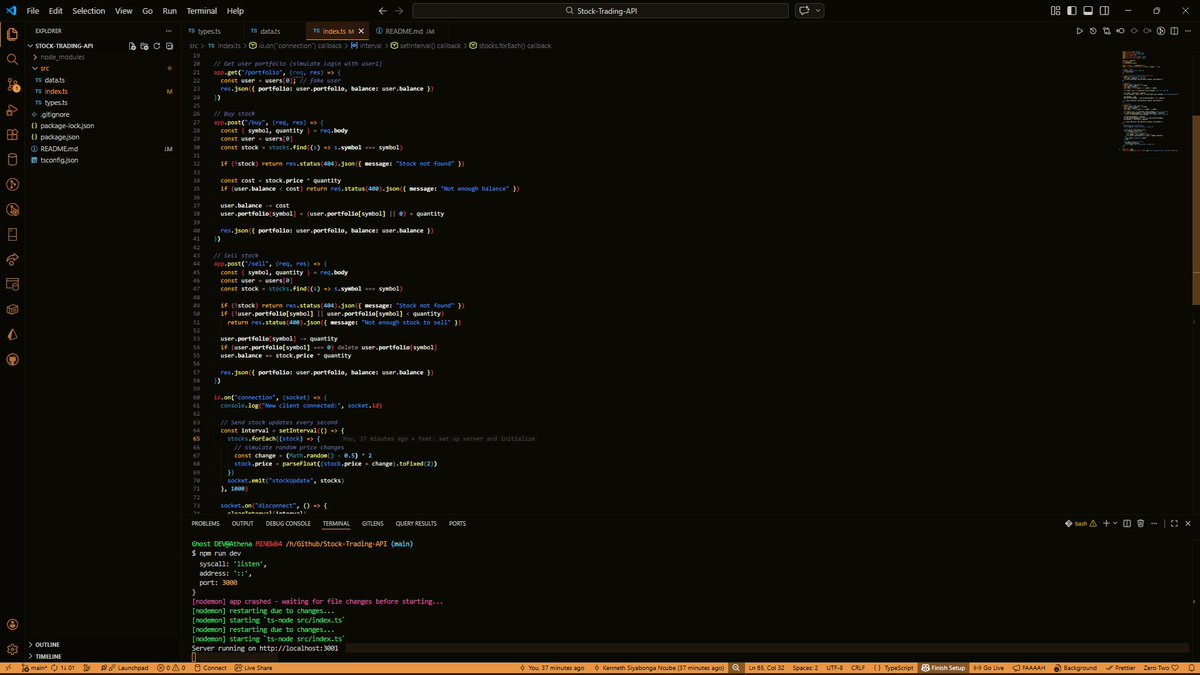Open the Manage gear icon
The image size is (1200, 675).
[13, 649]
